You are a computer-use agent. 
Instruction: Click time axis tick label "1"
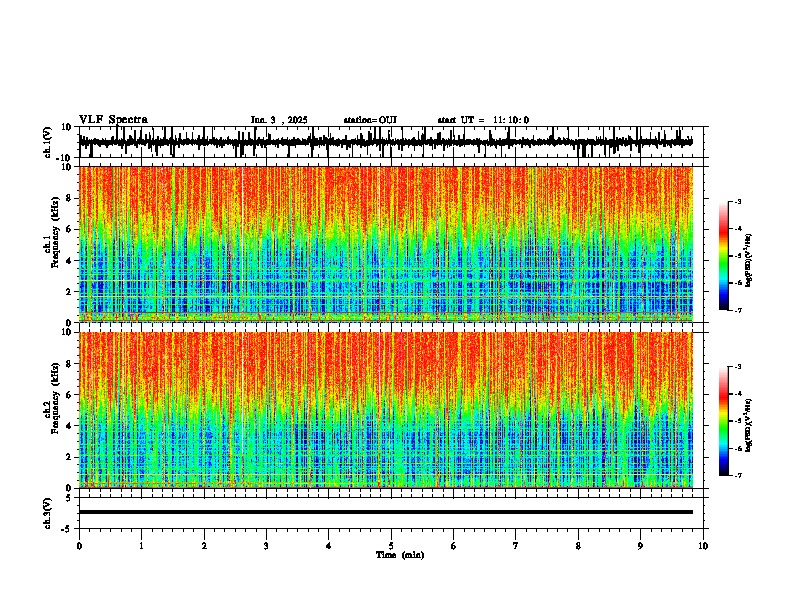pos(141,546)
